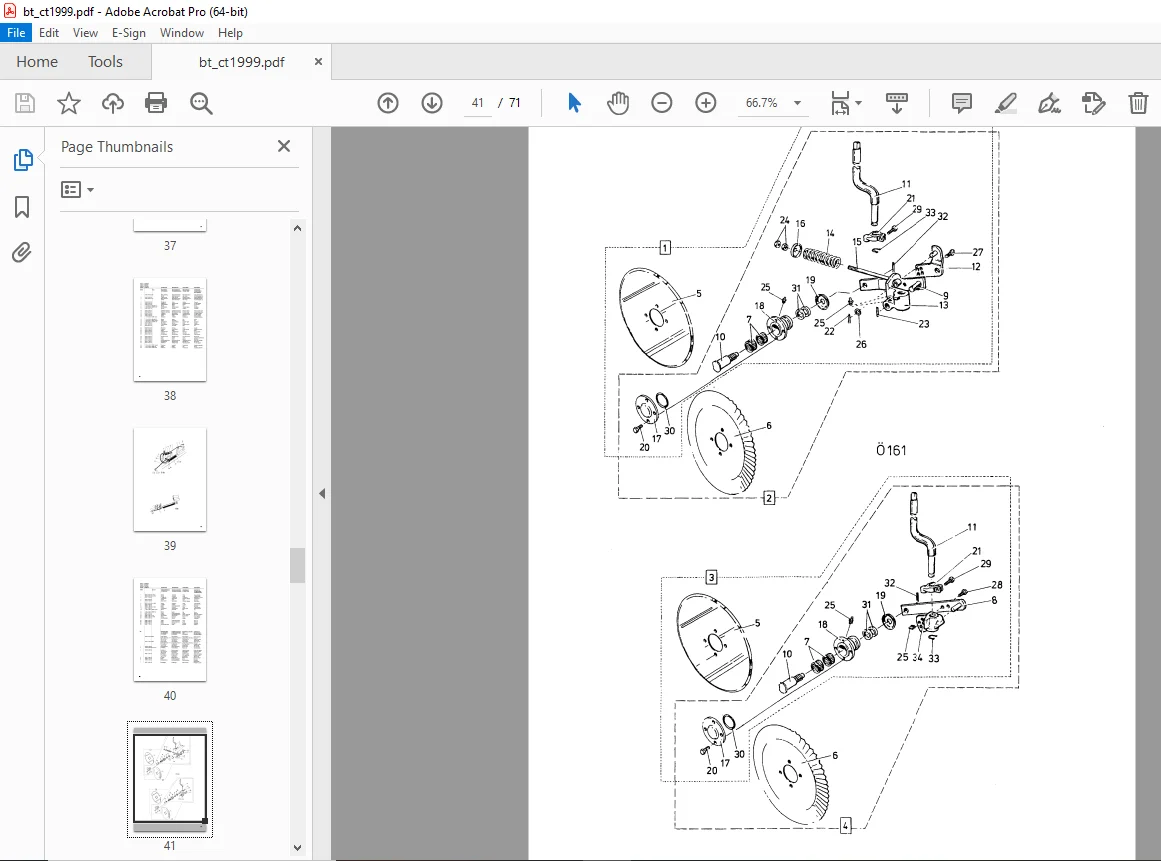Close the Page Thumbnails panel

[284, 146]
